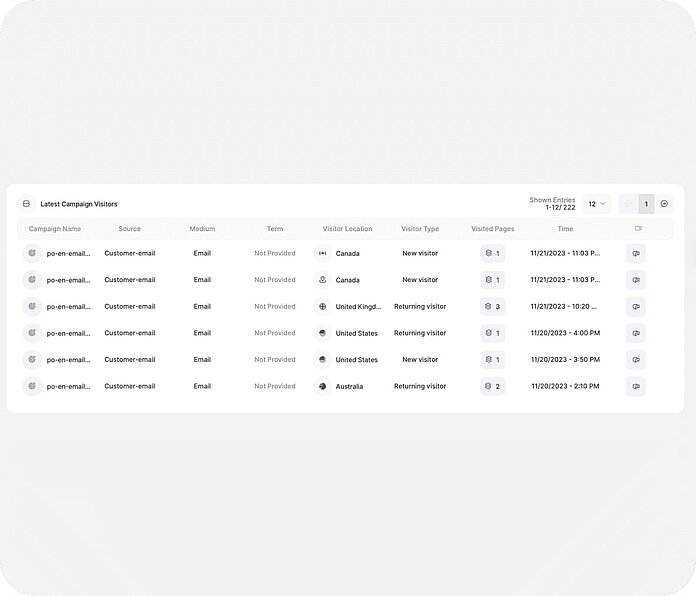Screen dimensions: 696x596
Task: Sort by Medium column header
Action: pyautogui.click(x=202, y=229)
